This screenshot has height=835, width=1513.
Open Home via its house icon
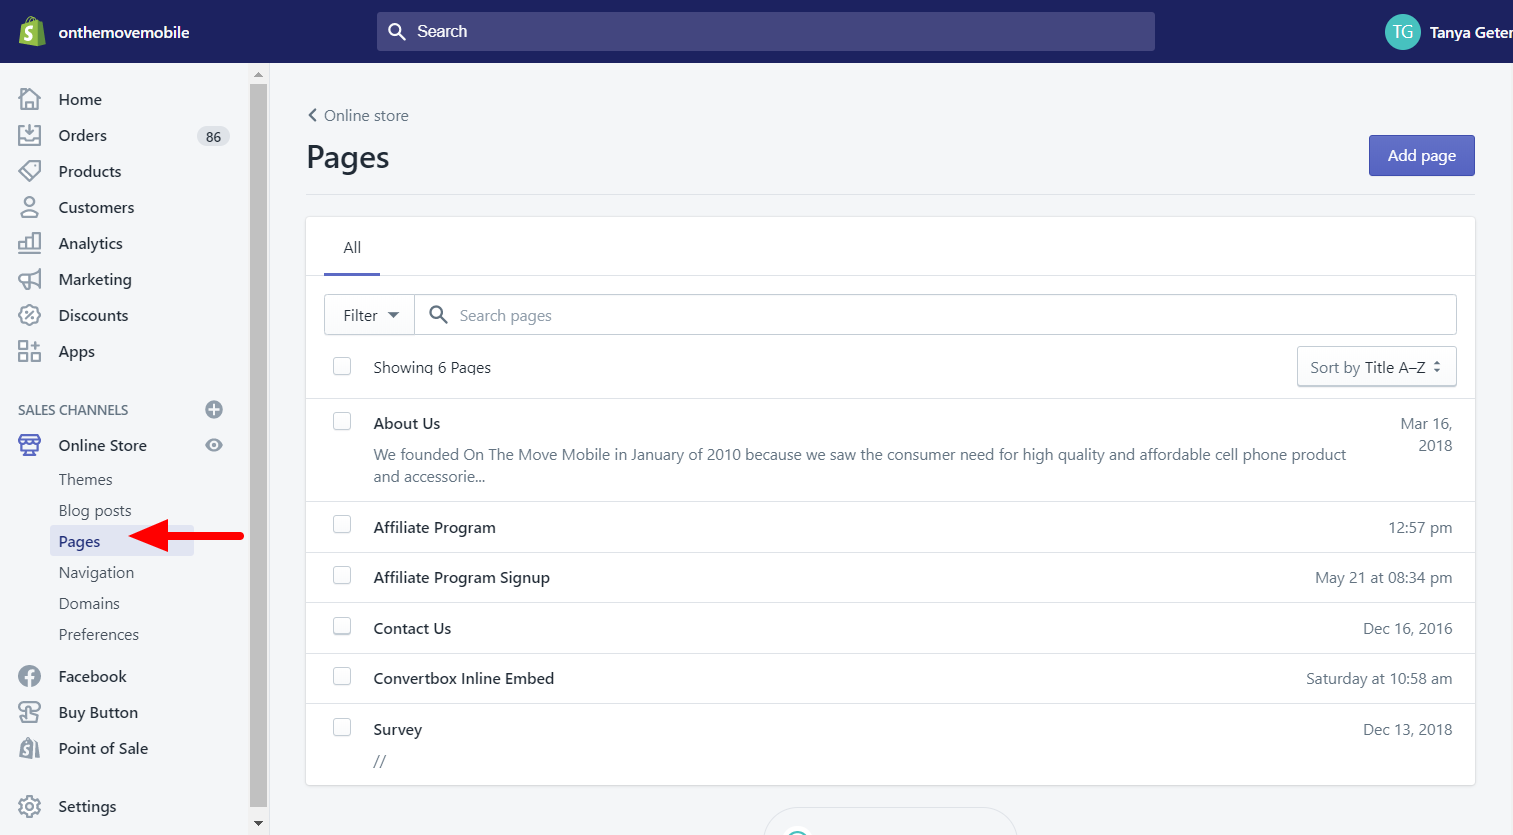pyautogui.click(x=30, y=99)
